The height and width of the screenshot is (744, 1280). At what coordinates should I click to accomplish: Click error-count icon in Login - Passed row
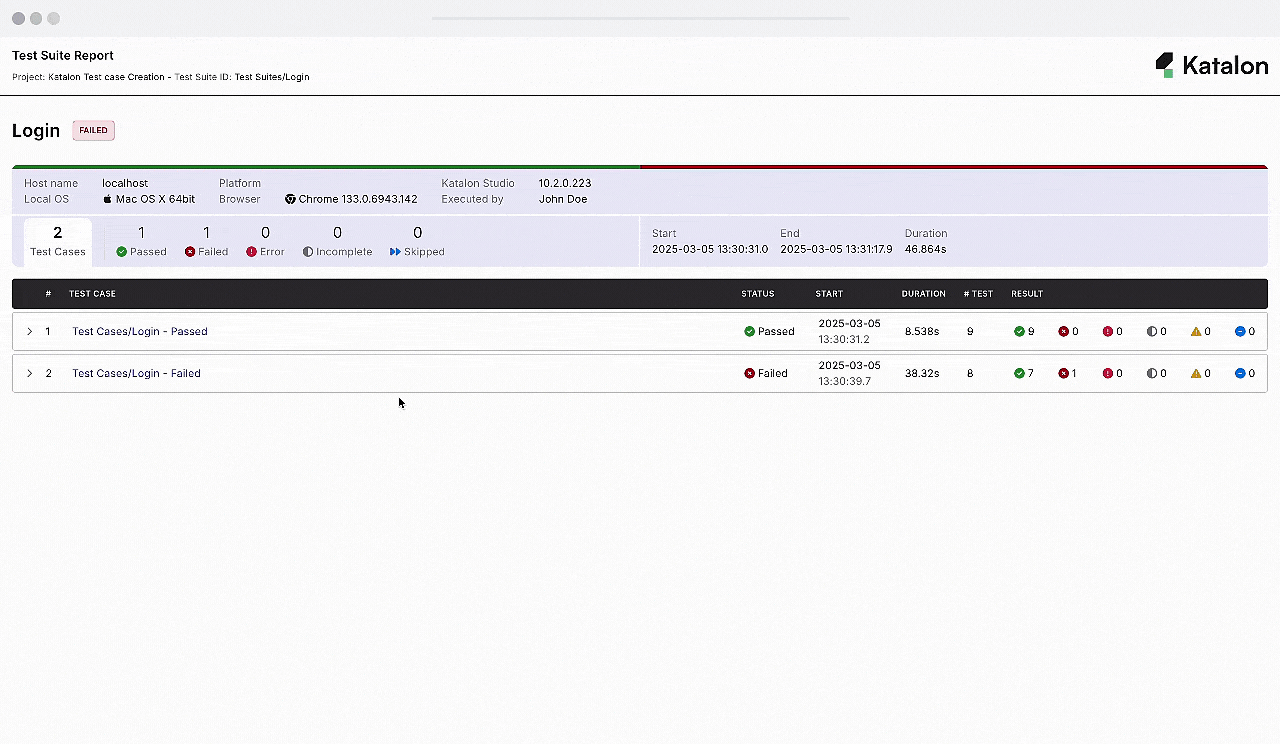pyautogui.click(x=1108, y=331)
